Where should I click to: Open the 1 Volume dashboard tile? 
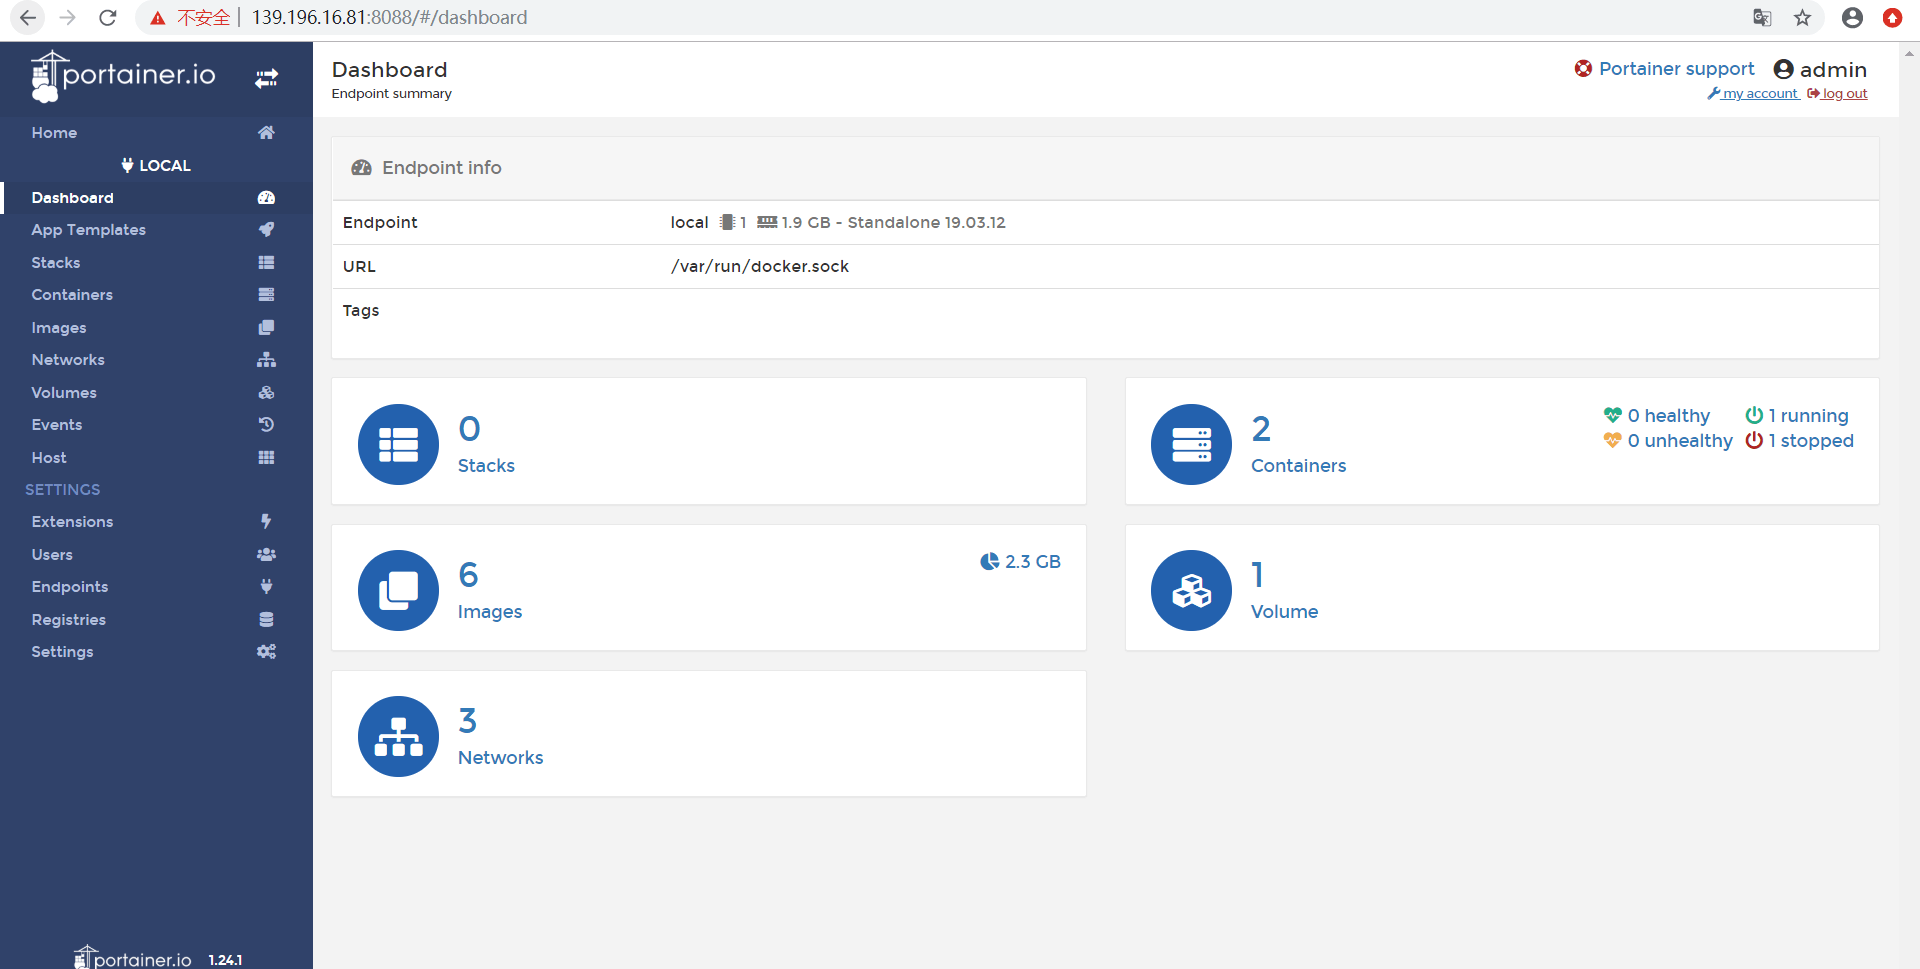click(x=1502, y=588)
